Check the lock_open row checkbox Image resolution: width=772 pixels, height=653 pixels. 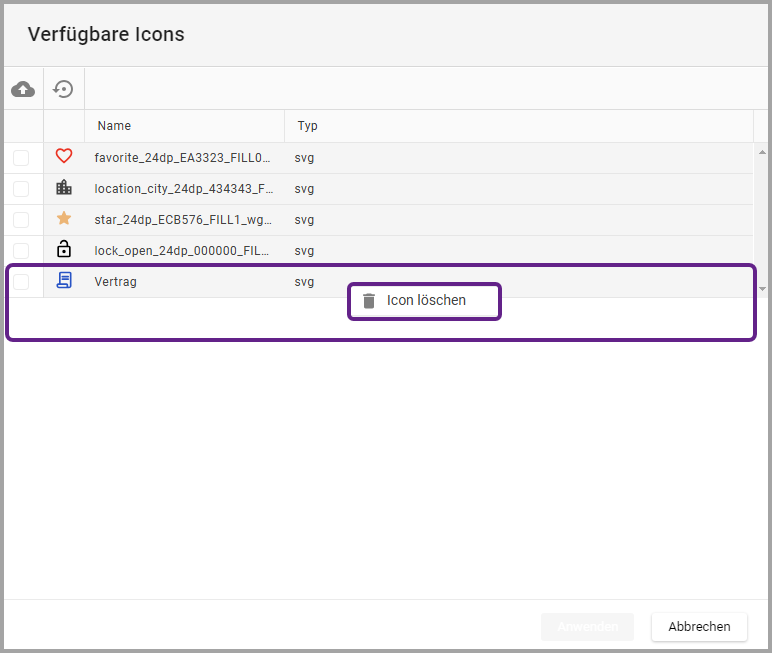click(21, 250)
